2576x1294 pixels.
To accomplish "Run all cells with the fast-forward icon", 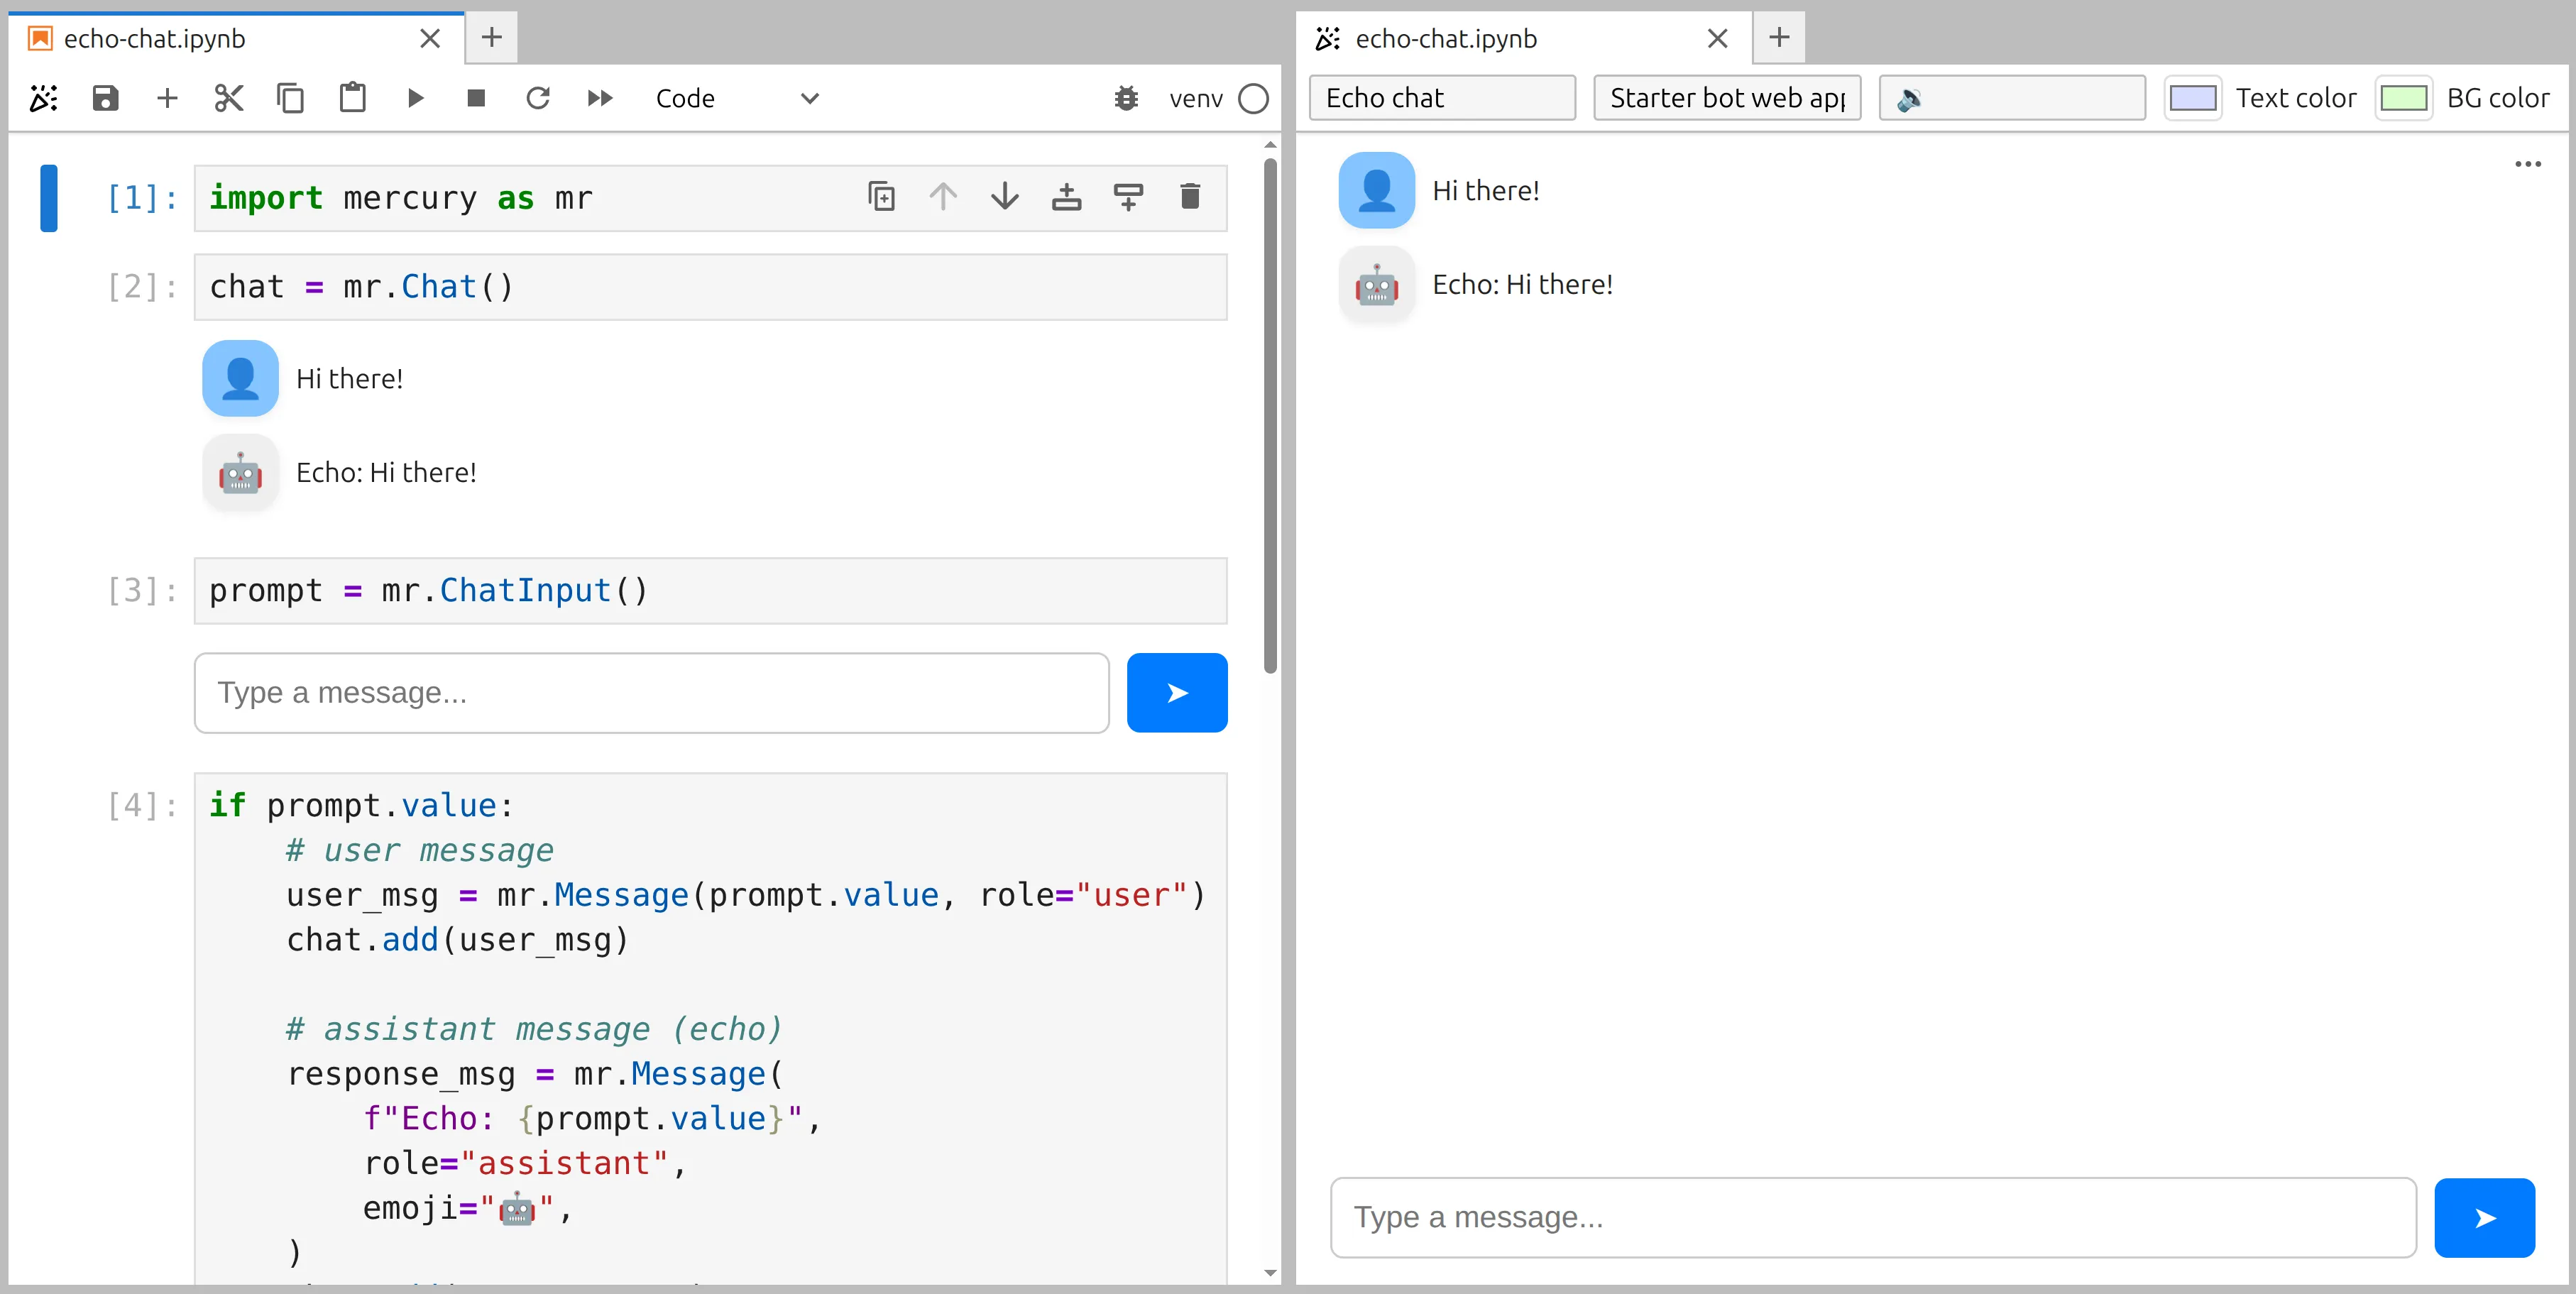I will (600, 98).
